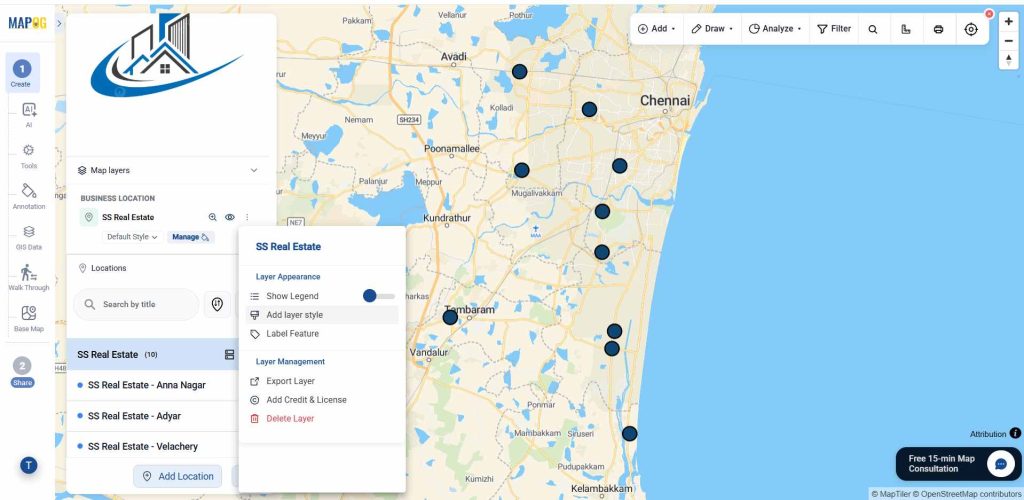
Task: Open the Analyze dropdown menu
Action: (x=775, y=29)
